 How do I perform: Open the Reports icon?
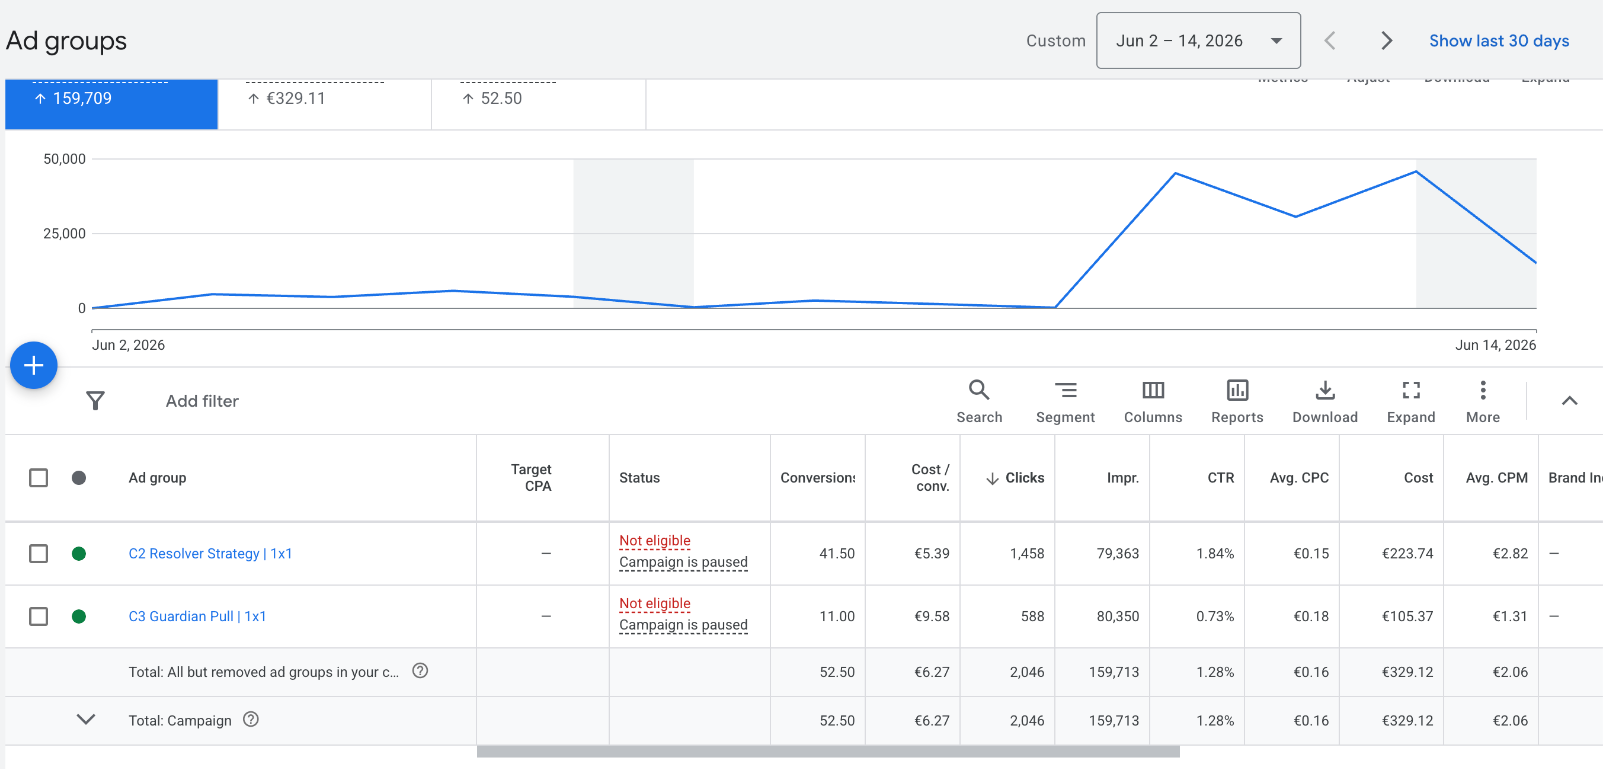(x=1237, y=401)
